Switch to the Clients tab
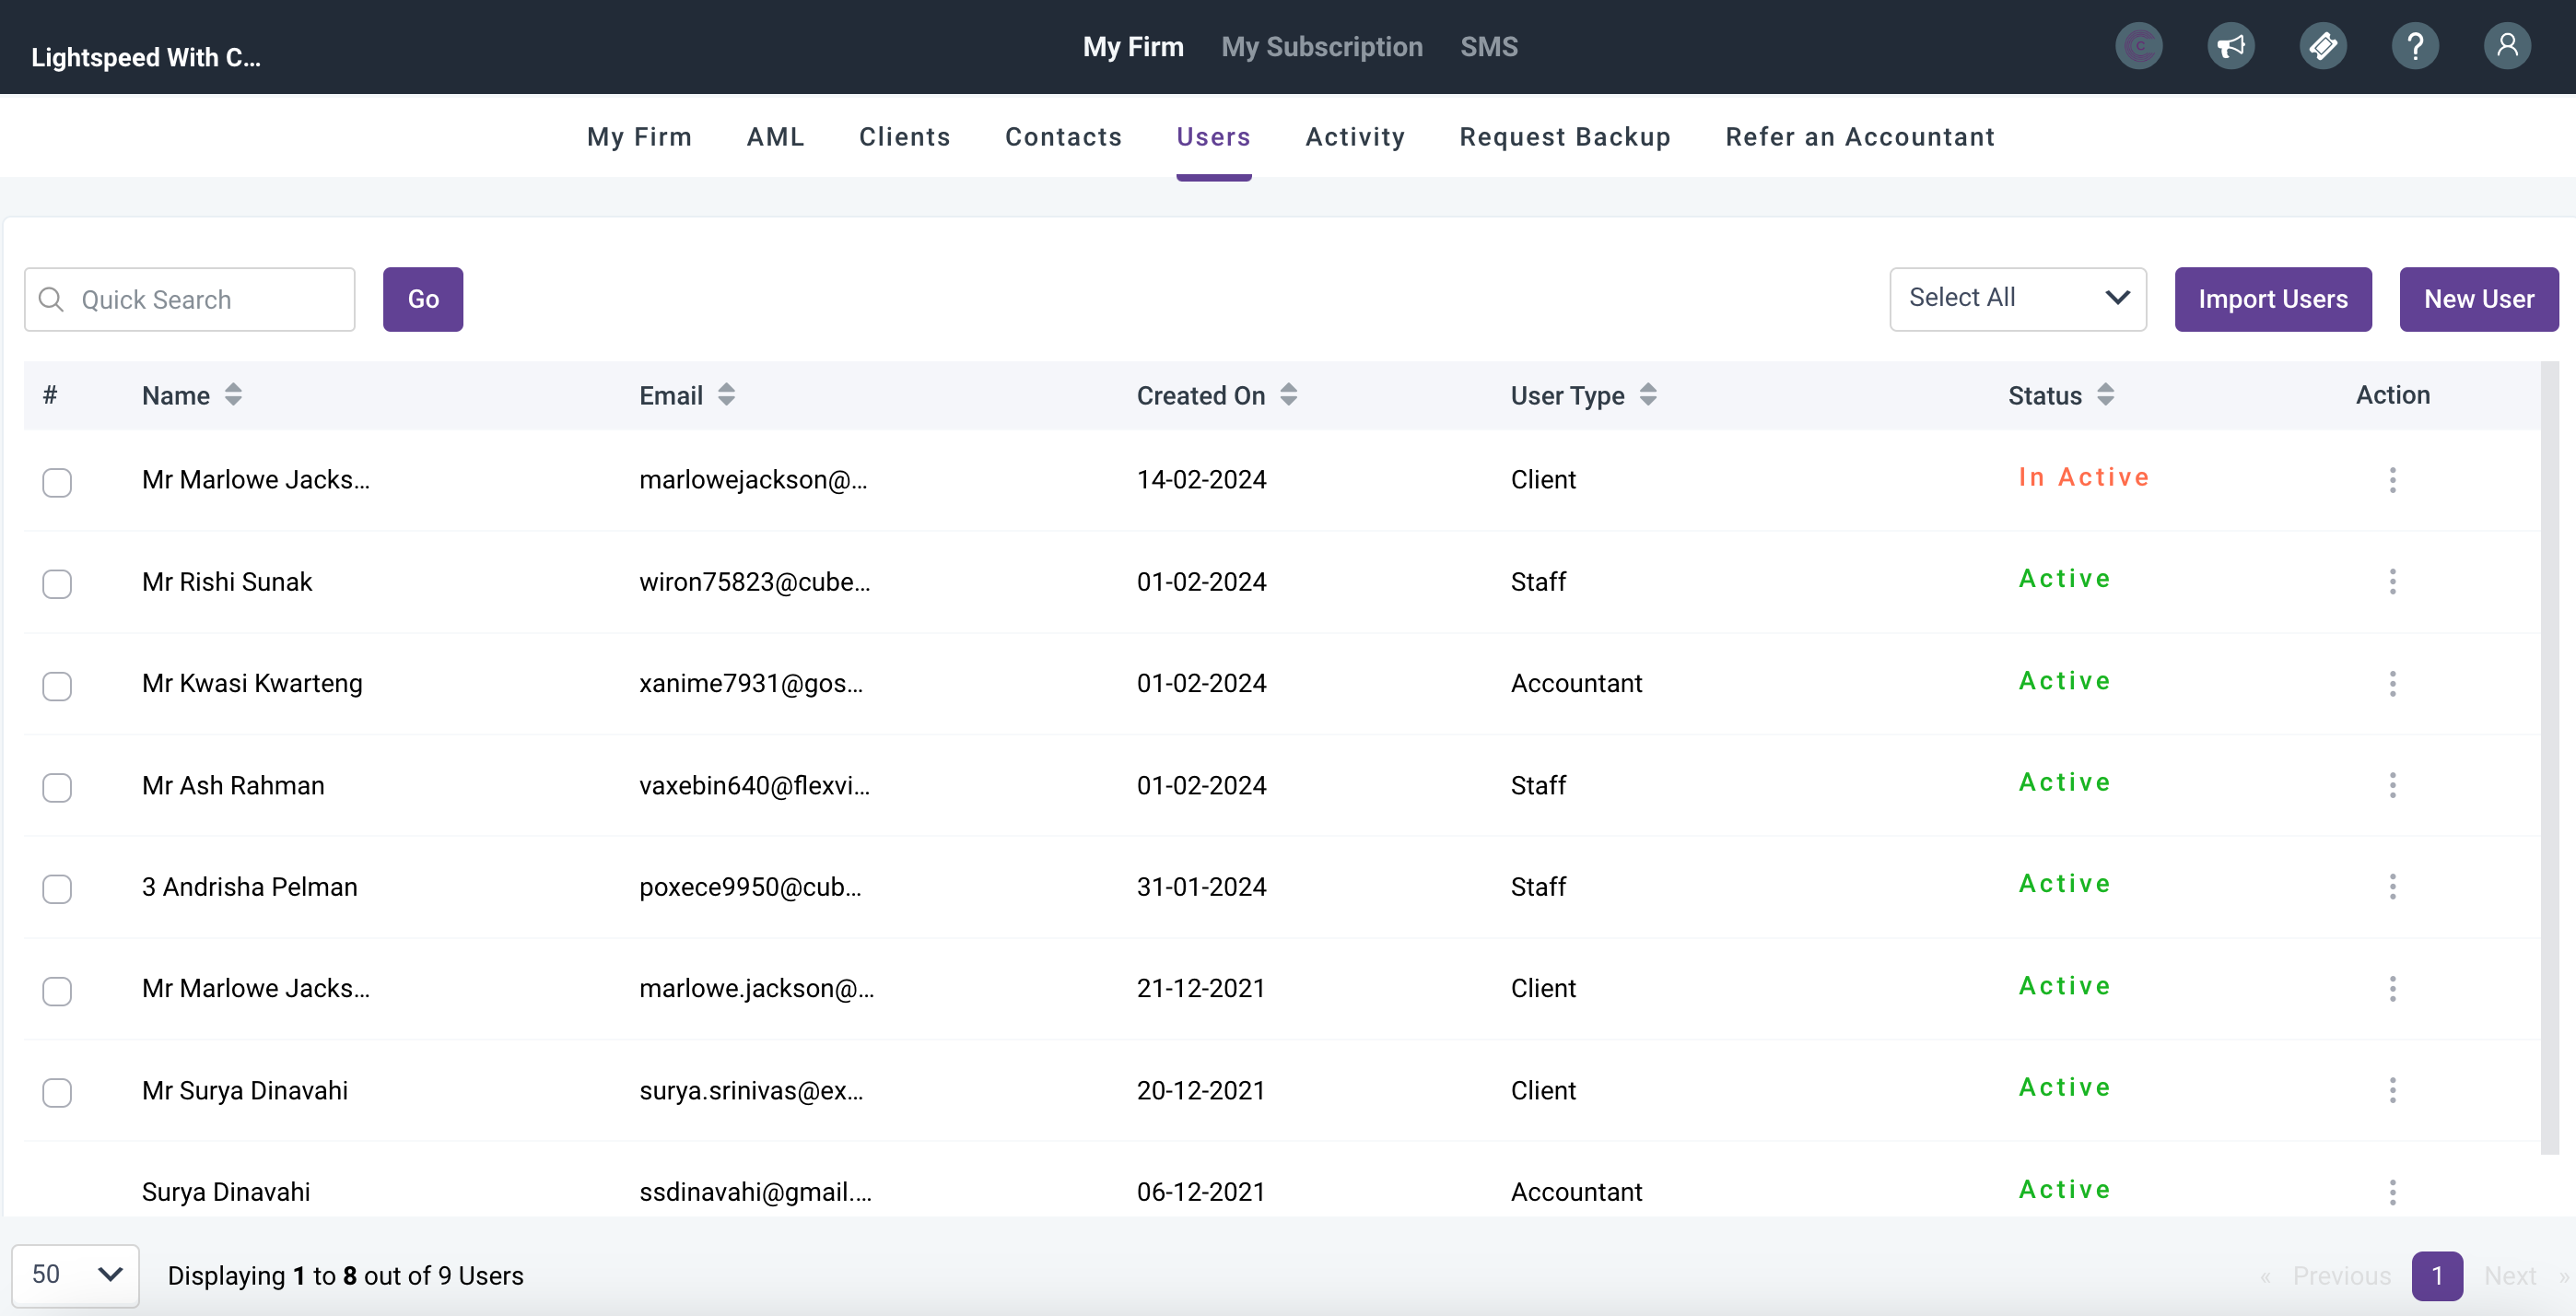Screen dimensions: 2576x1316 904,137
